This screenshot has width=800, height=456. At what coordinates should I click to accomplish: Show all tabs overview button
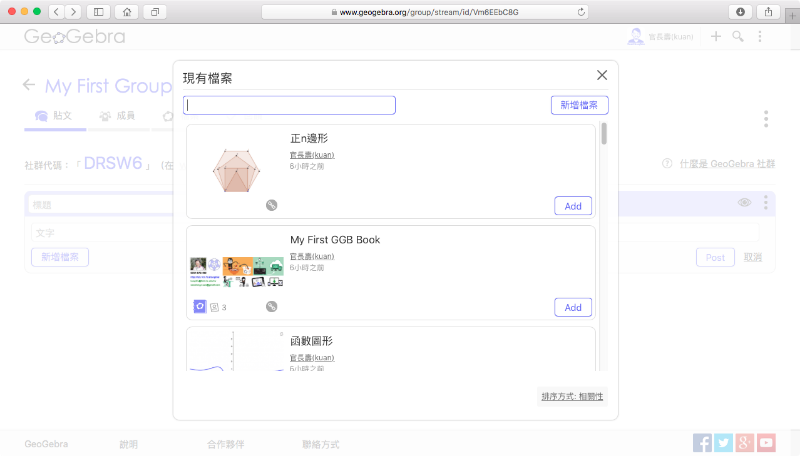click(155, 12)
